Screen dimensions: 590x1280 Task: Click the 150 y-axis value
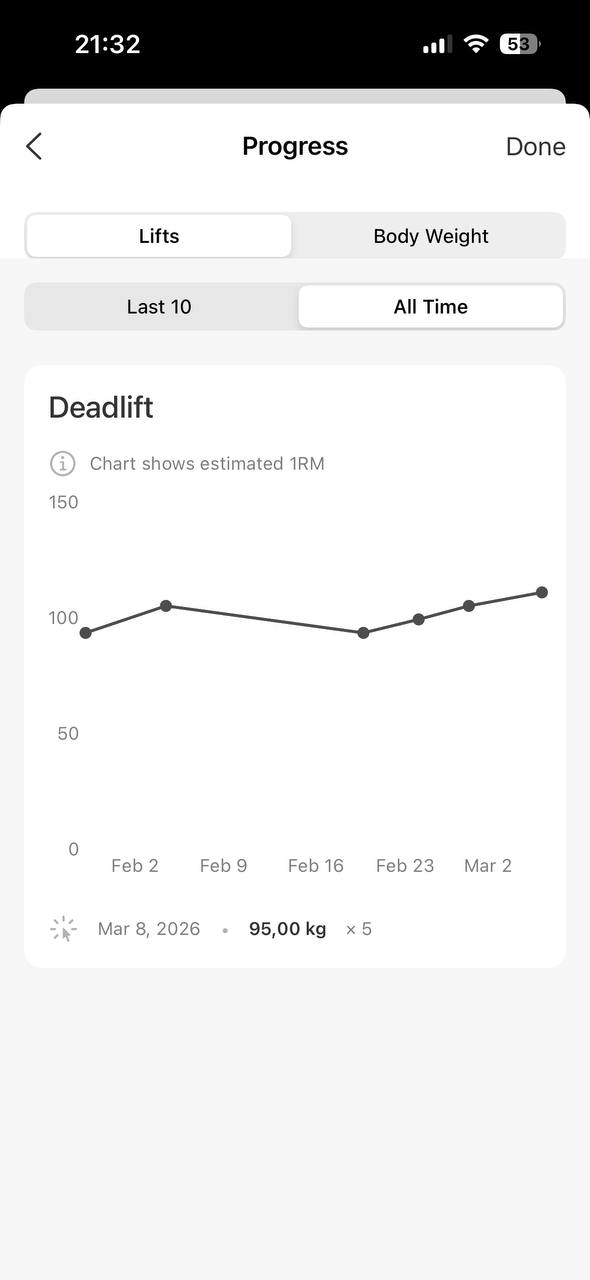[x=63, y=502]
